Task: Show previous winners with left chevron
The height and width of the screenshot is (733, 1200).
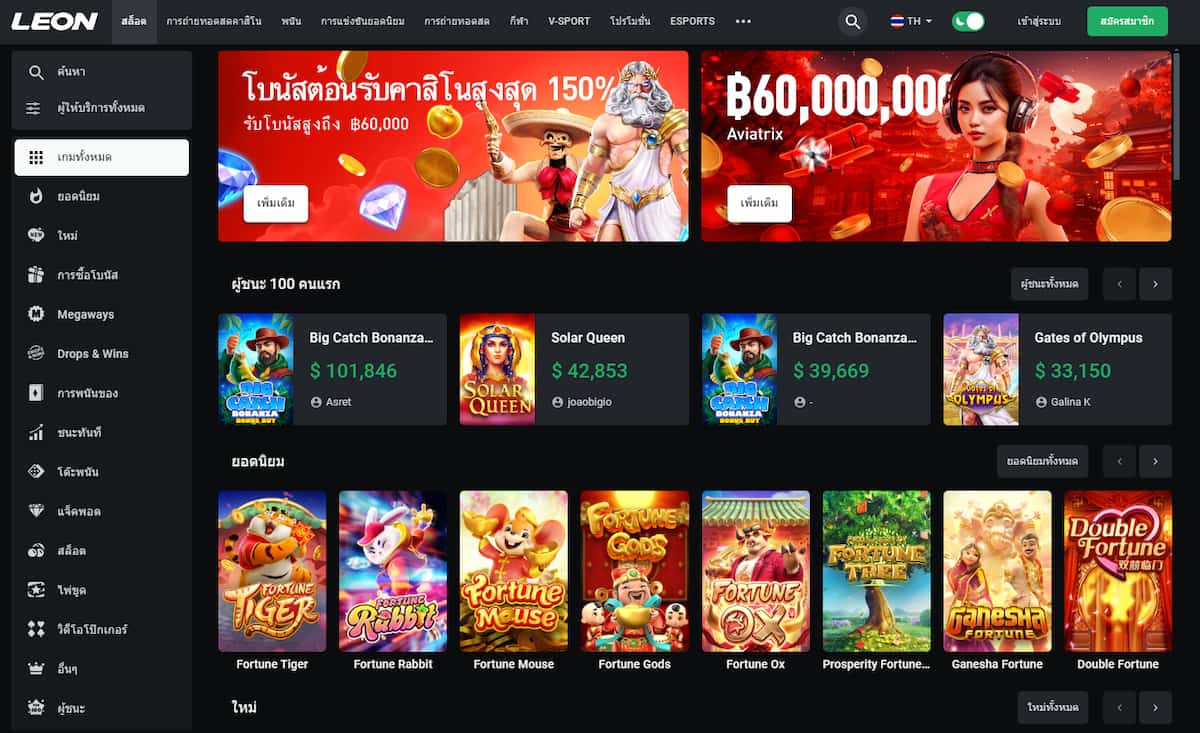Action: 1119,284
